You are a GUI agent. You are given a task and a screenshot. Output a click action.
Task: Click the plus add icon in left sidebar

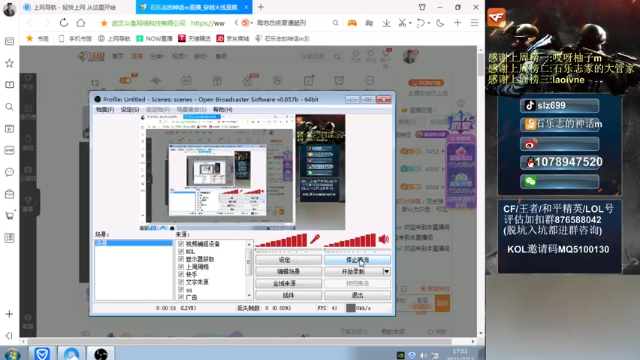click(9, 314)
